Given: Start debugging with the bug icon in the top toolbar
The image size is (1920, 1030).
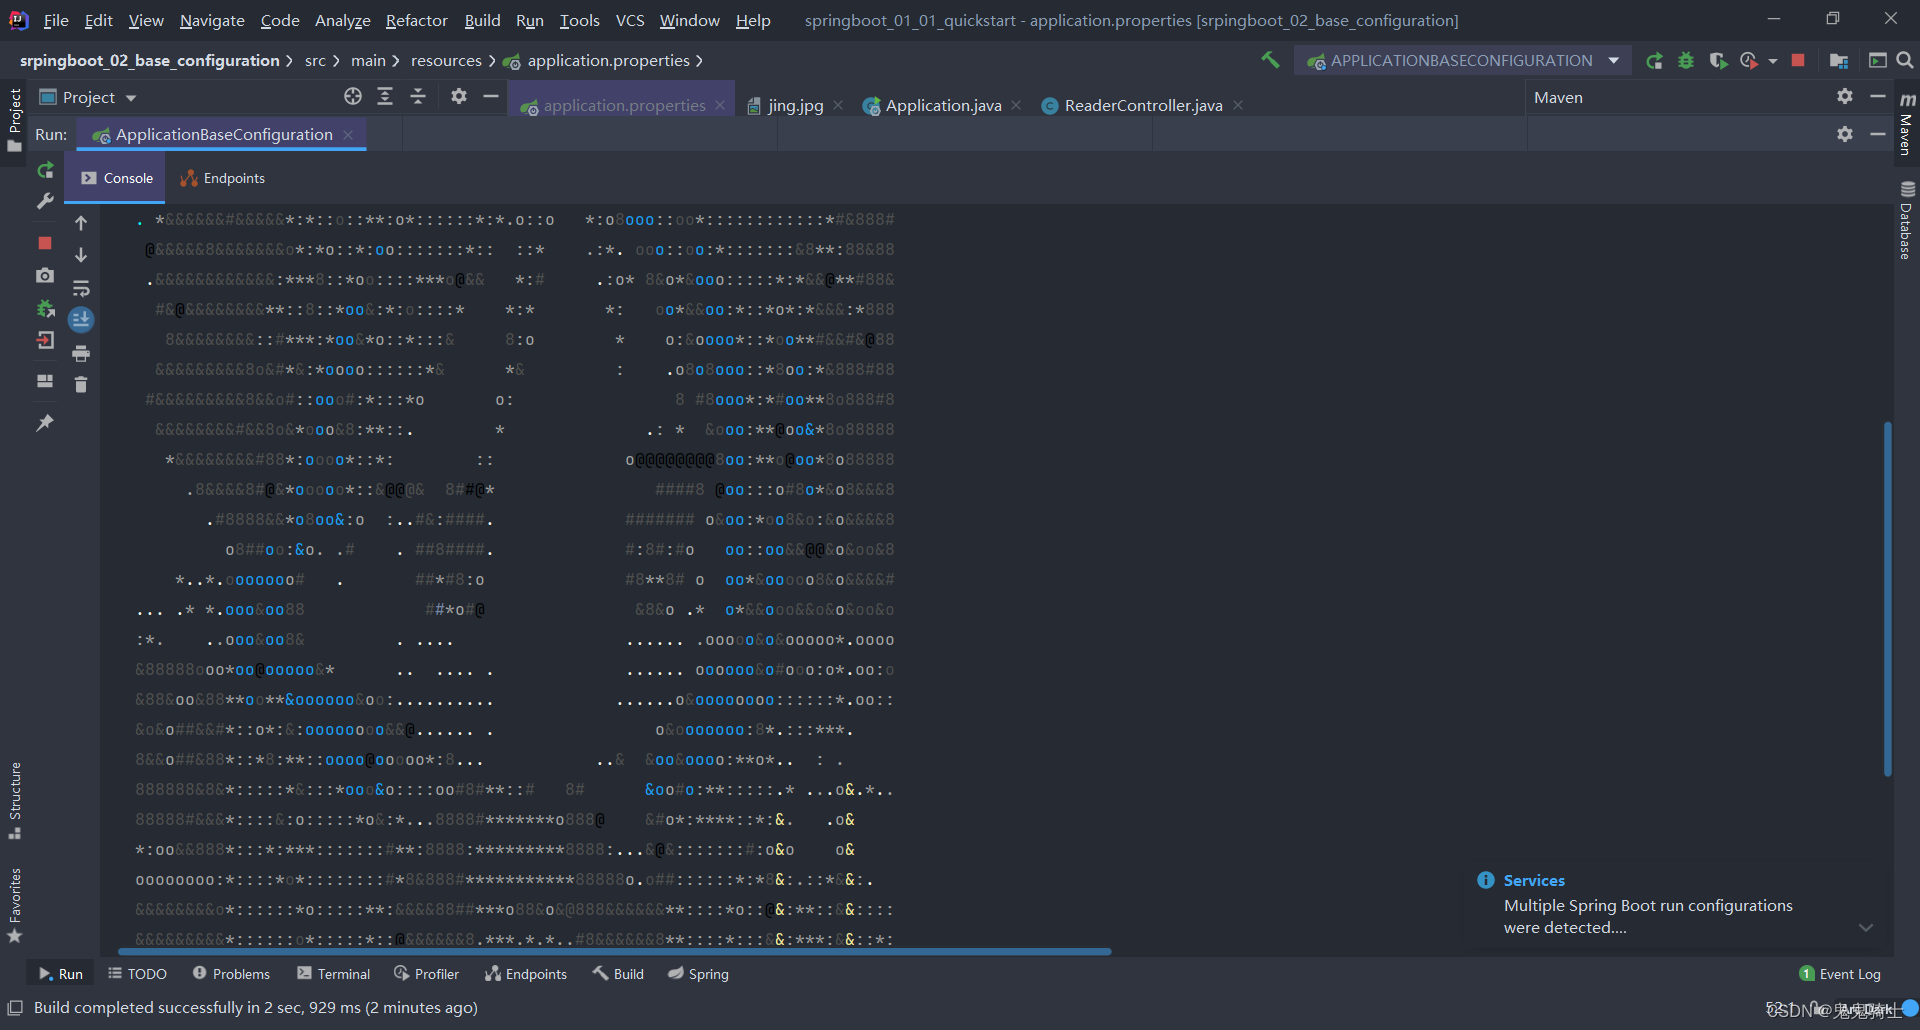Looking at the screenshot, I should click(1686, 61).
